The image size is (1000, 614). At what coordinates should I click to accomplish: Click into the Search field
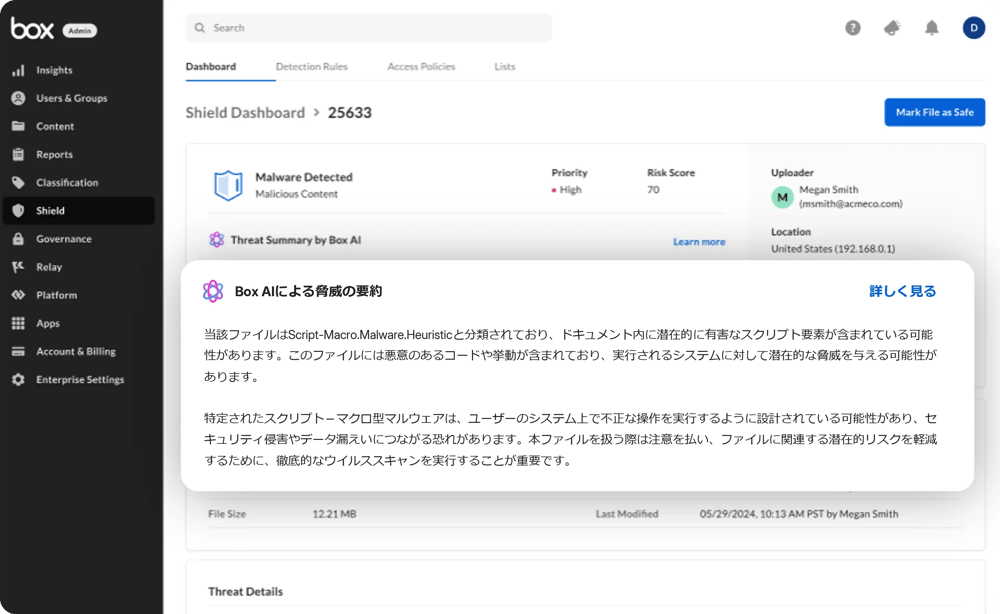pos(368,28)
